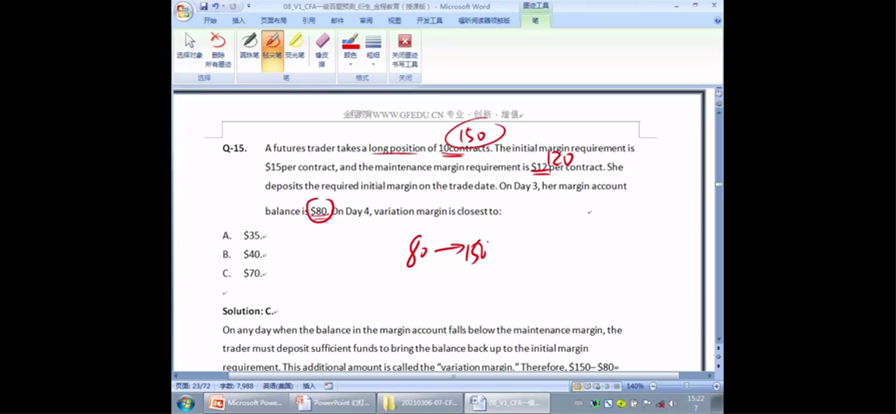Open 08_V1_CFA Word taskbar button
This screenshot has width=896, height=414.
coord(507,403)
